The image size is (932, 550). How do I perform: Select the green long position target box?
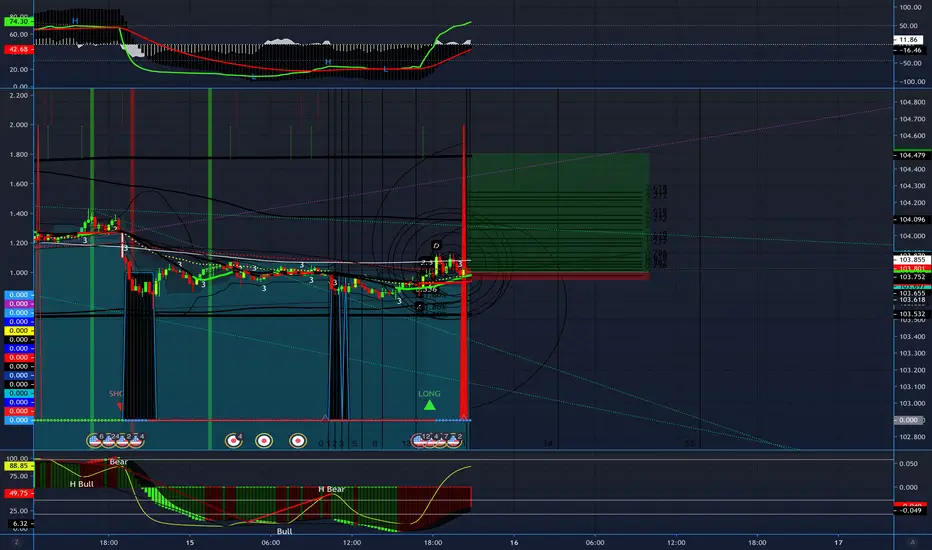pyautogui.click(x=558, y=213)
